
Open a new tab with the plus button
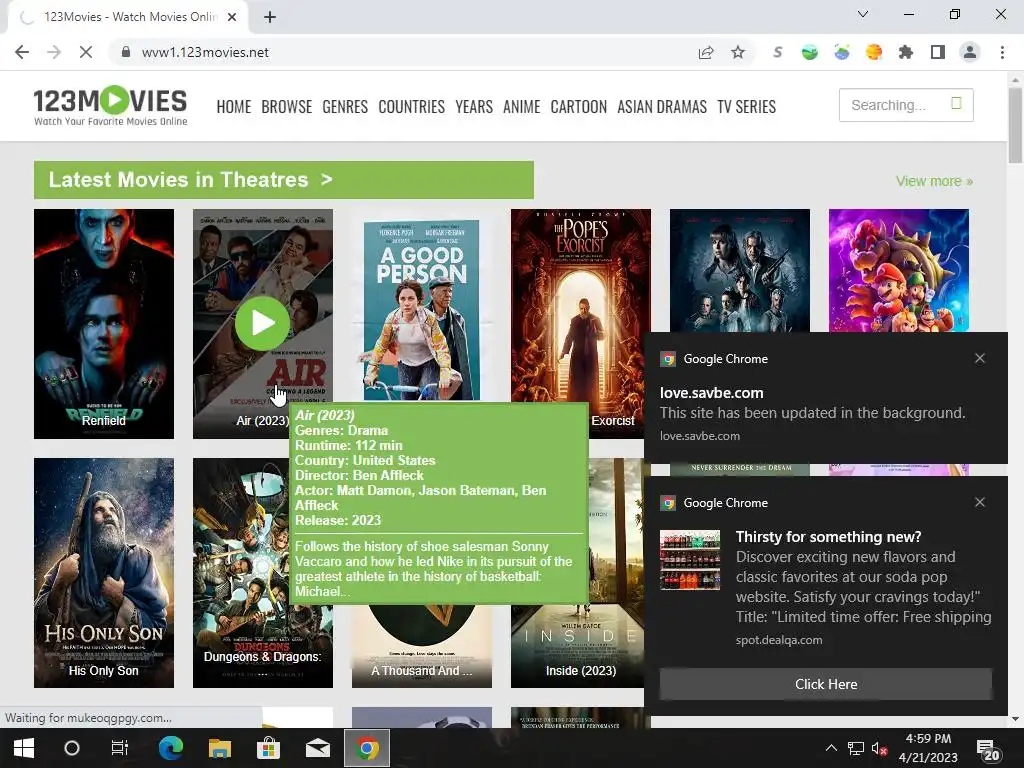270,17
